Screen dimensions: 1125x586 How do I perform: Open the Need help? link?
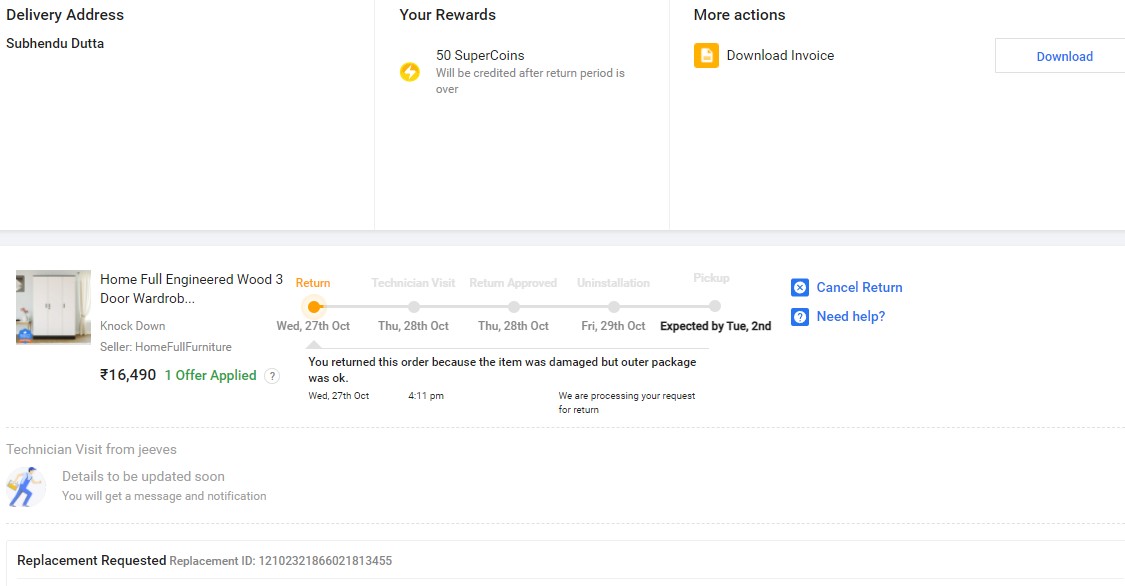click(850, 317)
